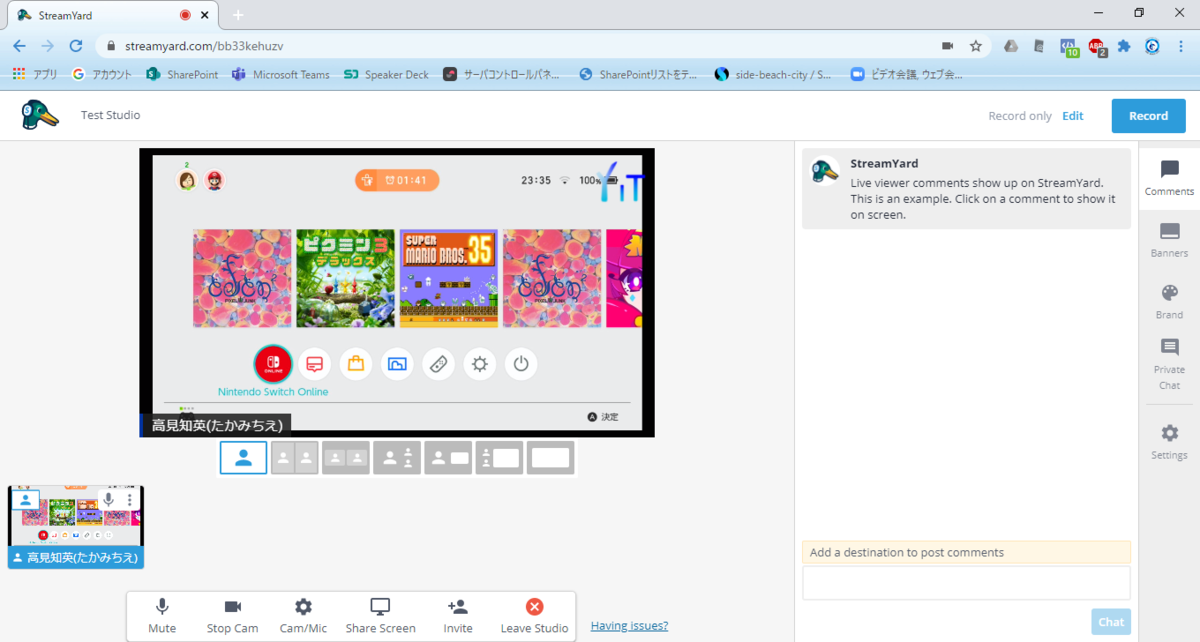Mute the microphone in the bottom toolbar
Image resolution: width=1200 pixels, height=642 pixels.
[x=162, y=615]
